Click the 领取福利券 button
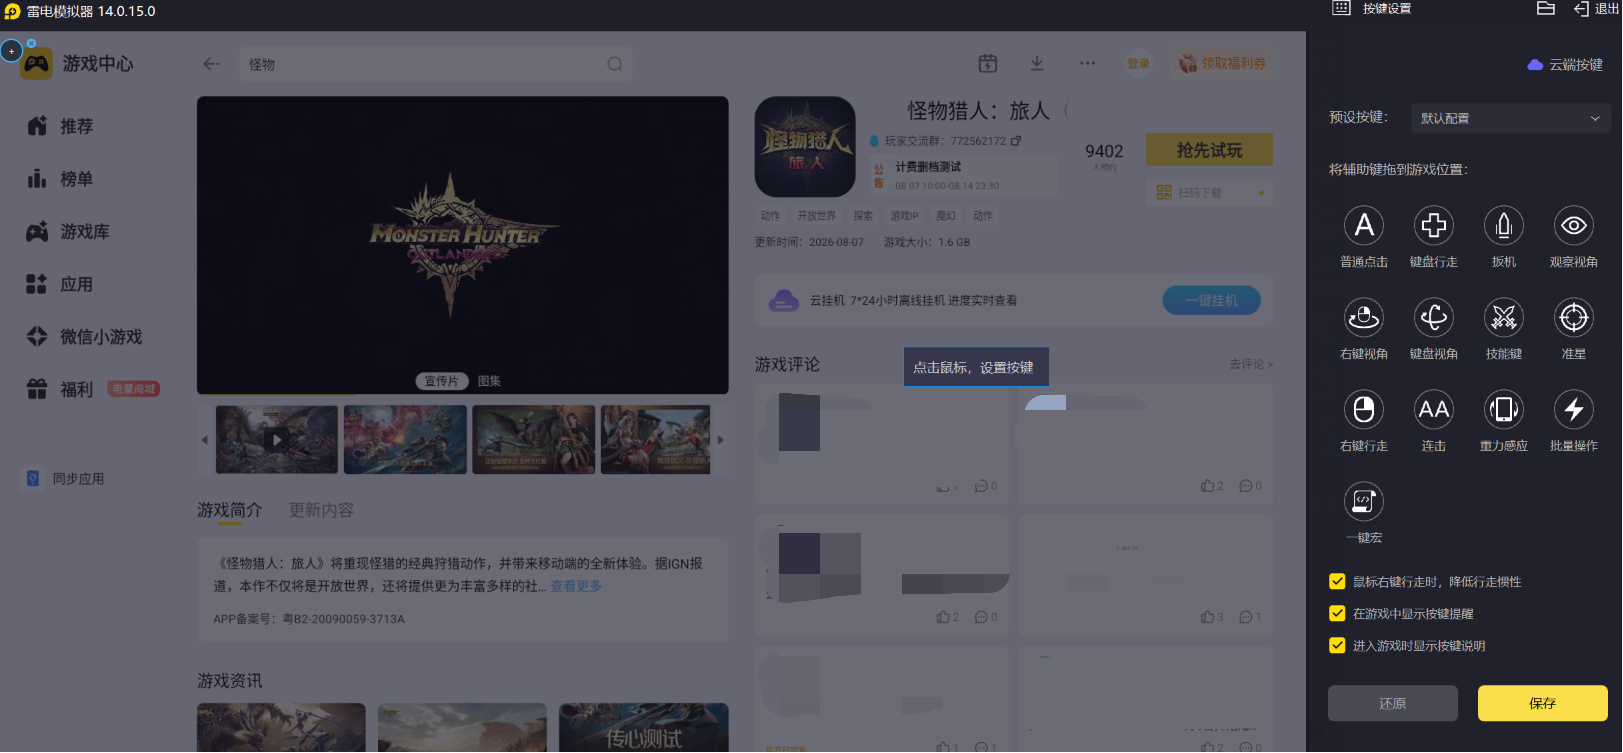This screenshot has height=753, width=1623. click(1222, 64)
